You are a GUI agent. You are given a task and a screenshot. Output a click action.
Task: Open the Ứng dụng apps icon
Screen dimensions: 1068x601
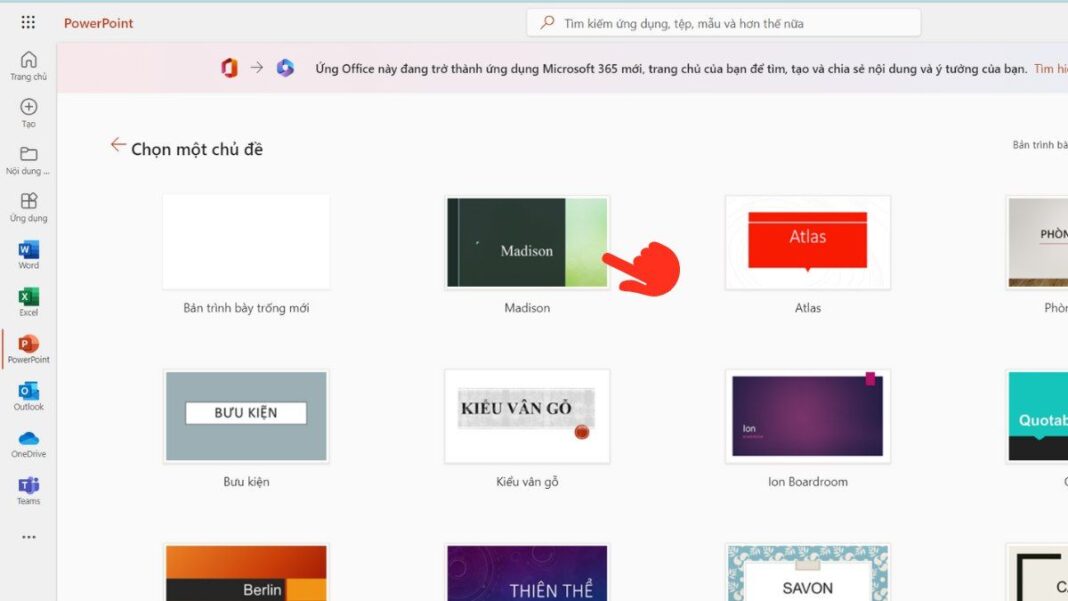pos(29,201)
